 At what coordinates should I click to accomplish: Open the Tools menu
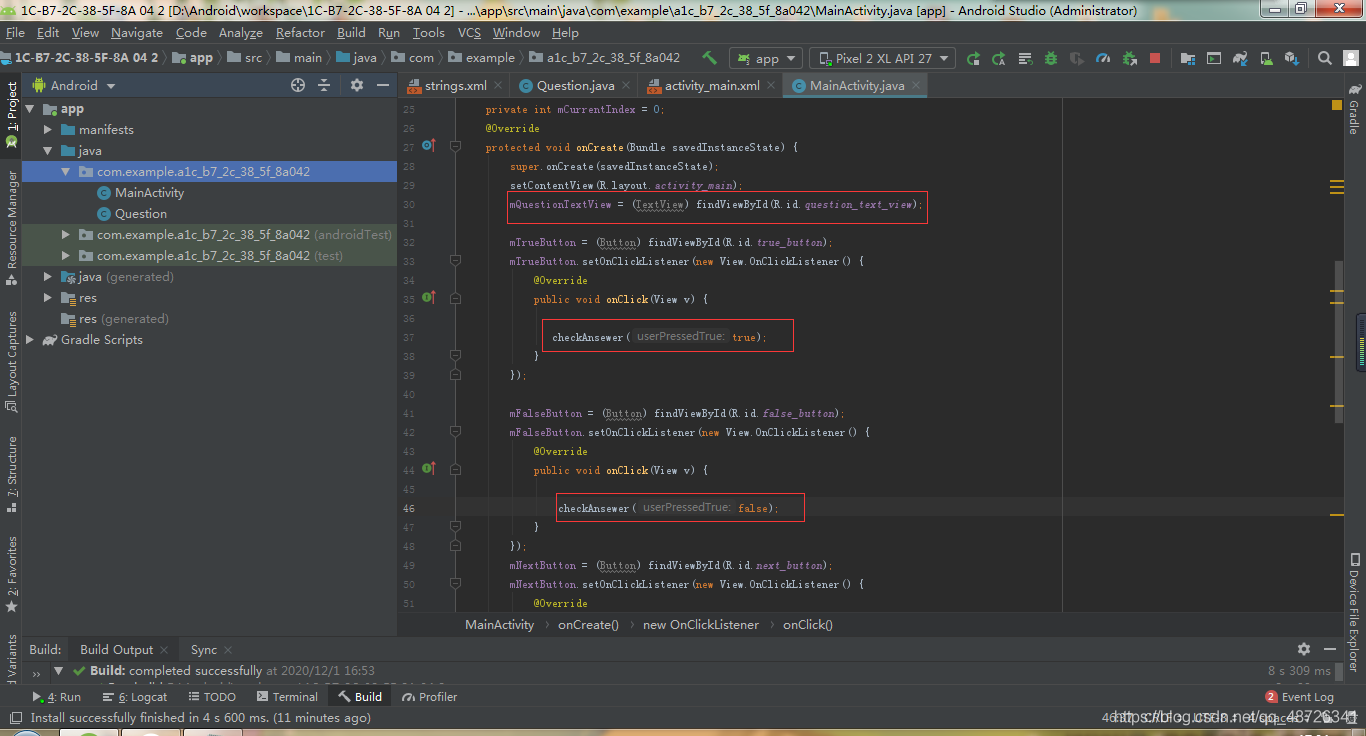click(x=428, y=33)
